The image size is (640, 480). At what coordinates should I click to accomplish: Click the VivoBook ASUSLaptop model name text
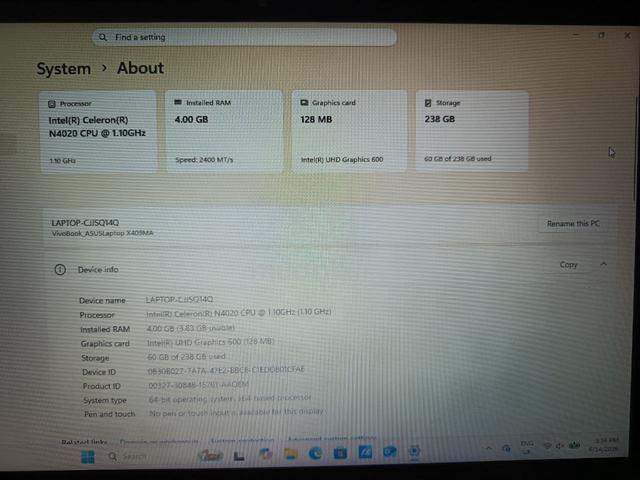coord(102,233)
